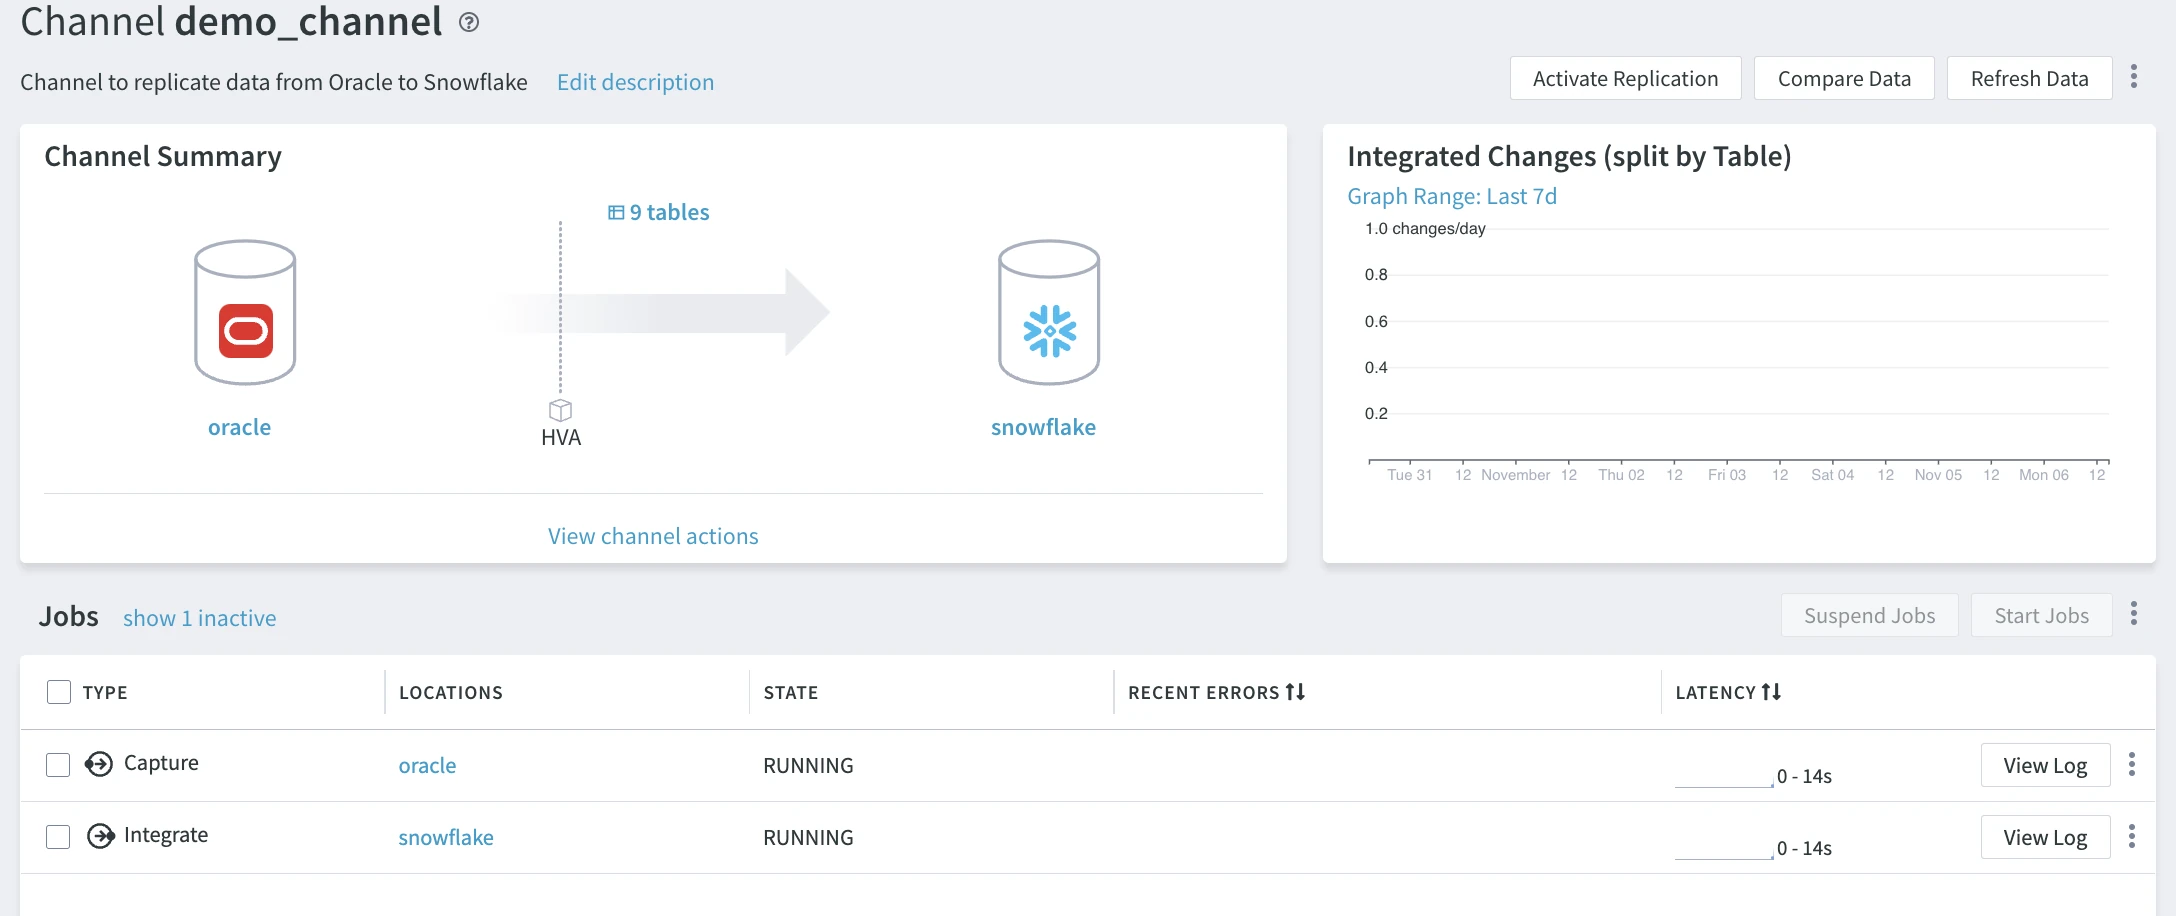Open the Integrate job row kebab menu

(2132, 837)
